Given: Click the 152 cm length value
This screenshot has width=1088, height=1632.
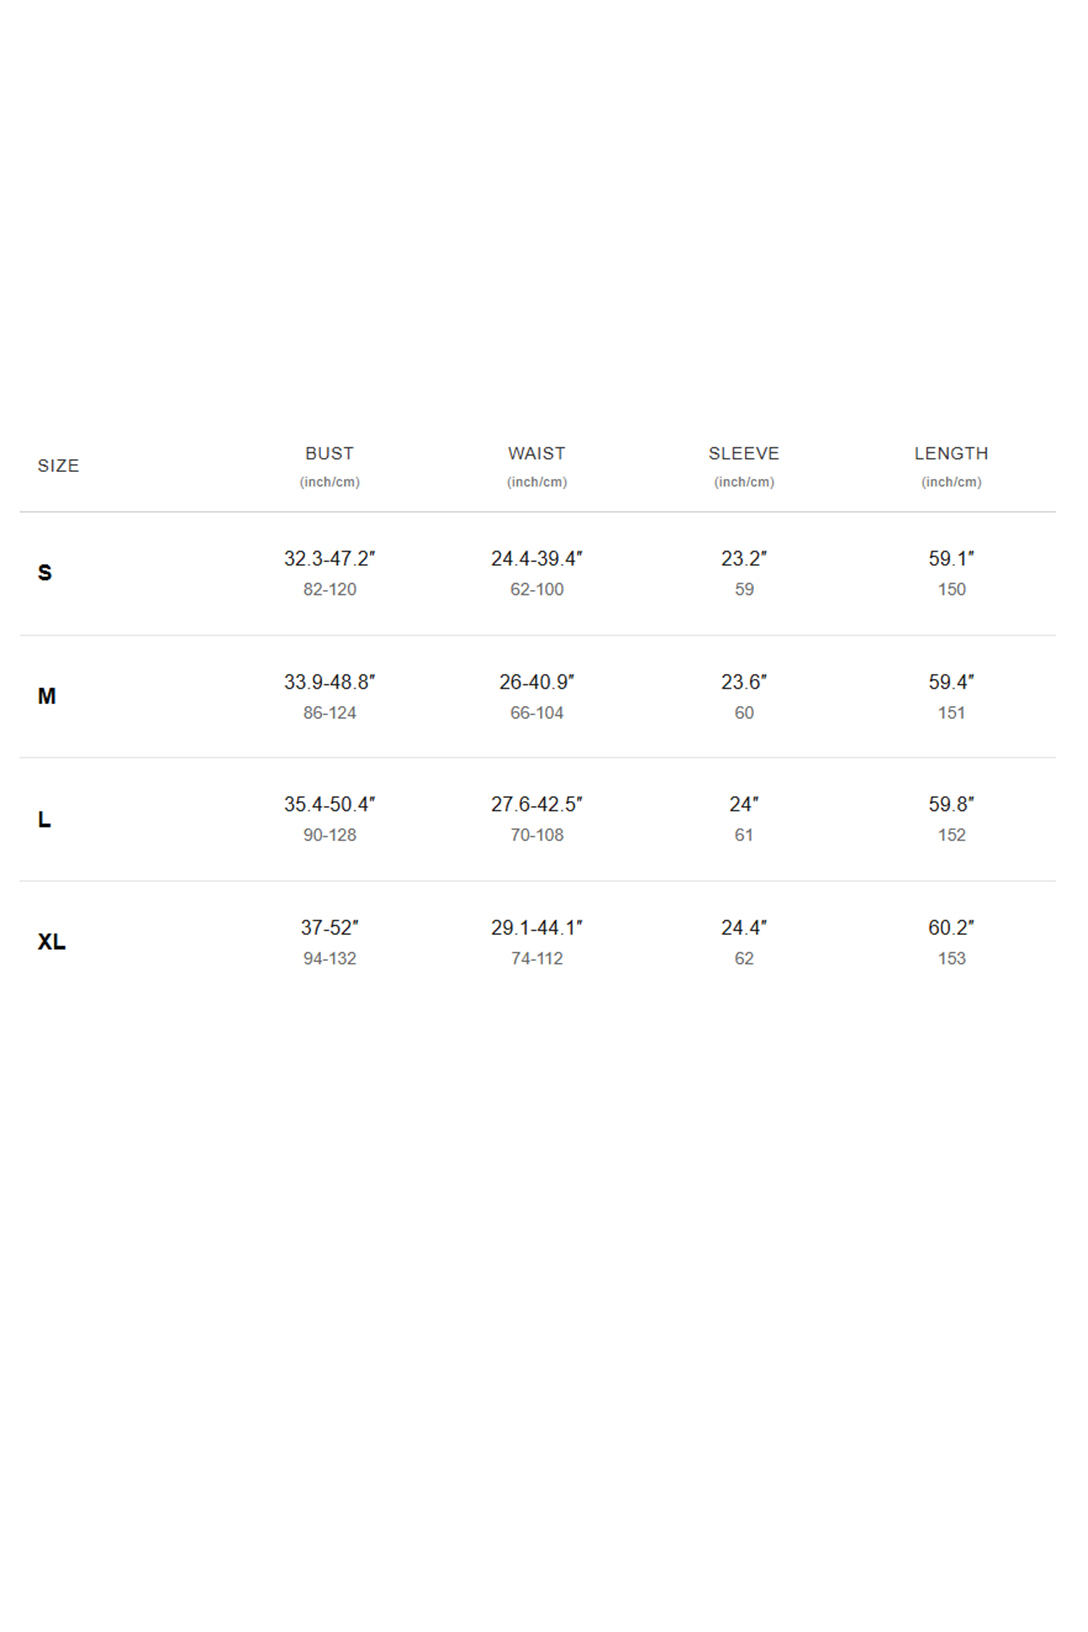Looking at the screenshot, I should (x=951, y=836).
